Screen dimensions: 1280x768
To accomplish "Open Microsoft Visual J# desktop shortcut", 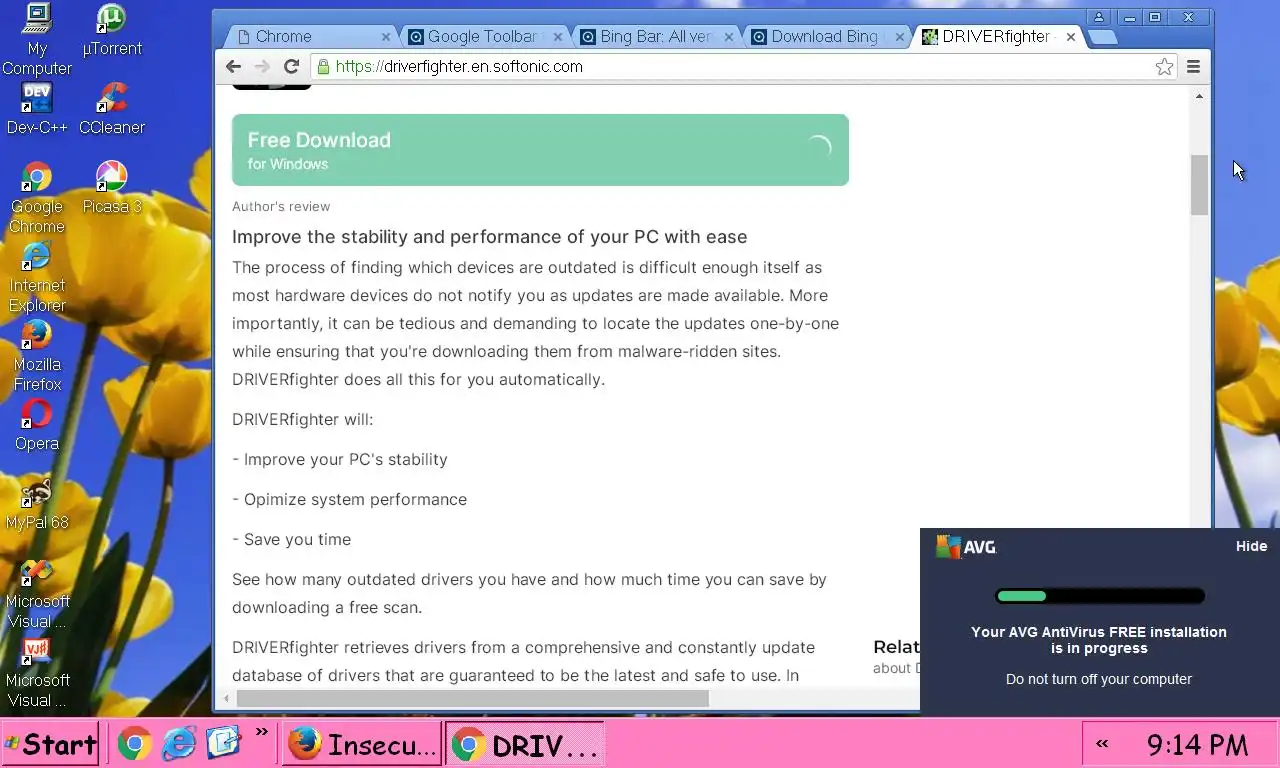I will click(x=37, y=672).
